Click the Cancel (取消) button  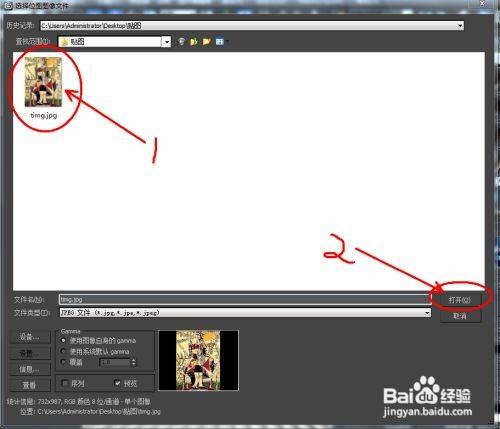460,316
